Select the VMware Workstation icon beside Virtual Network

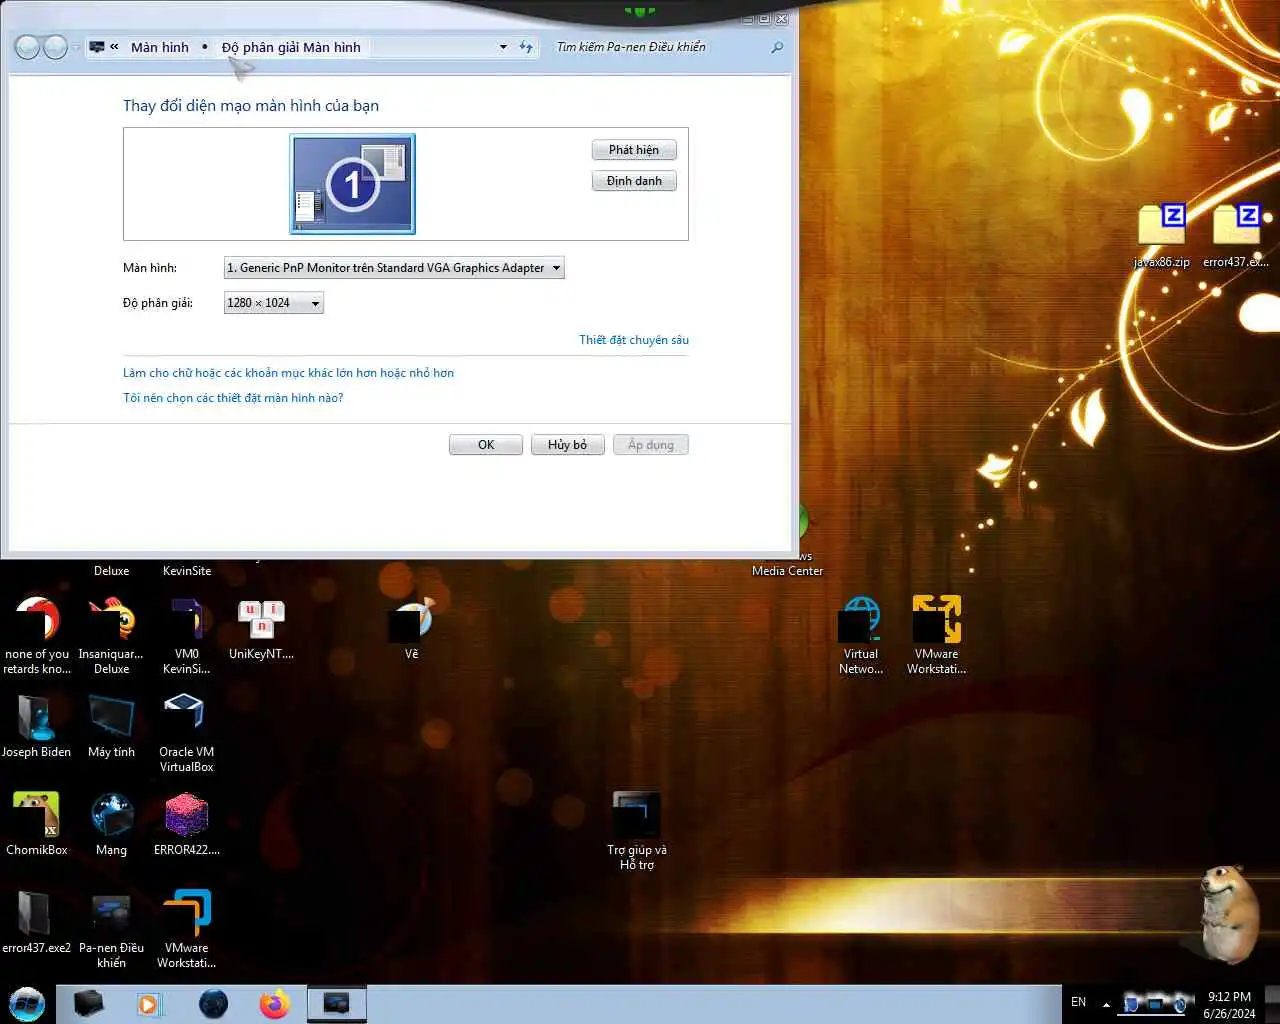click(936, 634)
